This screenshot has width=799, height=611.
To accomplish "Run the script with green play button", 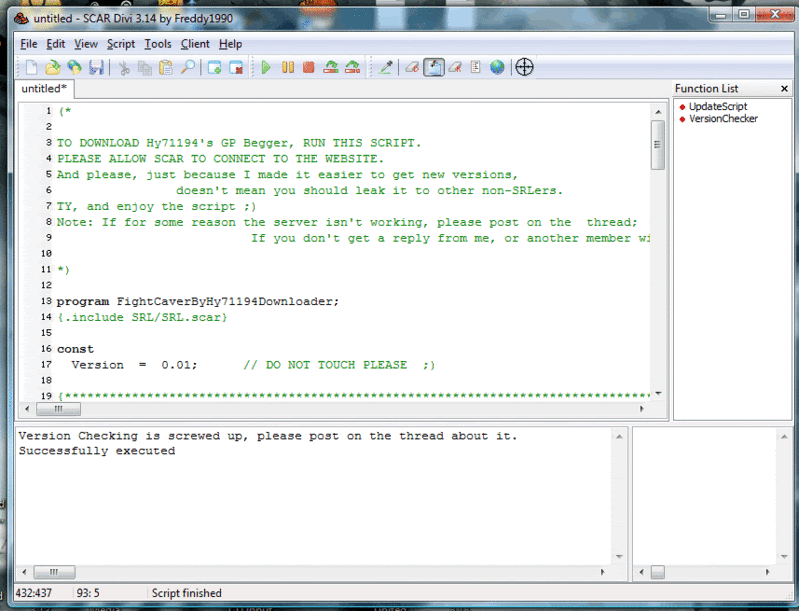I will 266,67.
